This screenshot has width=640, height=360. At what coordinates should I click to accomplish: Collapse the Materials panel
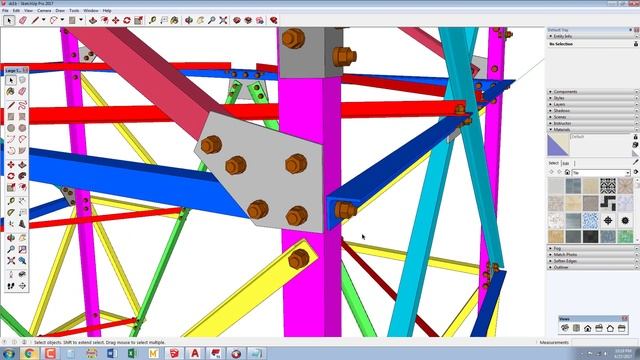[592, 129]
